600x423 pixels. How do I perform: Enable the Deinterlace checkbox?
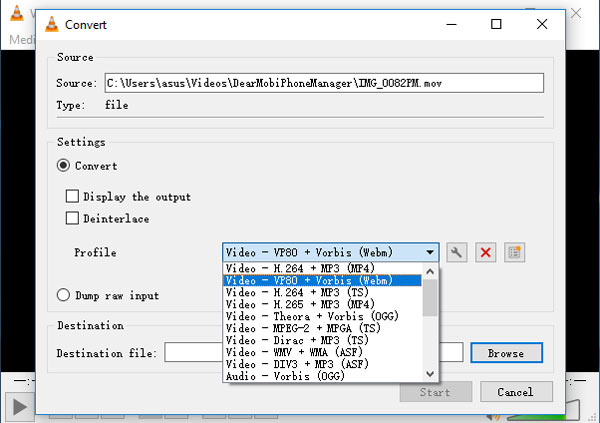click(72, 218)
